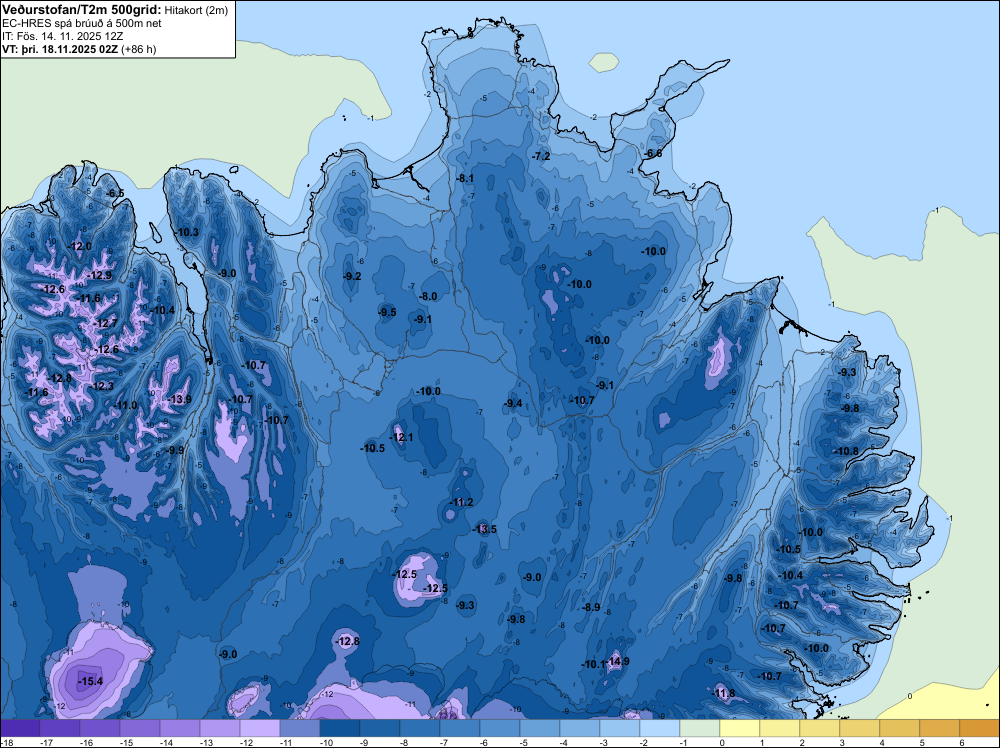The image size is (1000, 748).
Task: Pick the legend color swatch labeled -9
Action: tap(379, 728)
